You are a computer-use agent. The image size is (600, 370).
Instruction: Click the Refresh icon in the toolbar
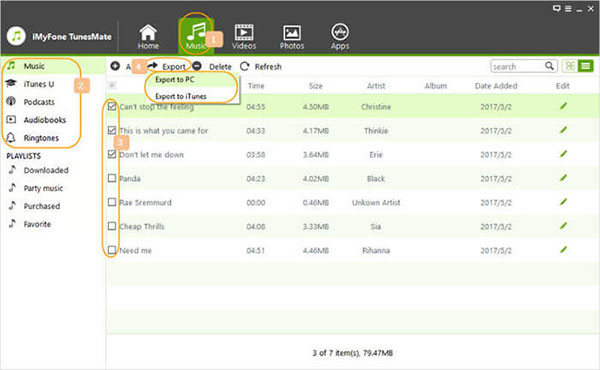[245, 67]
